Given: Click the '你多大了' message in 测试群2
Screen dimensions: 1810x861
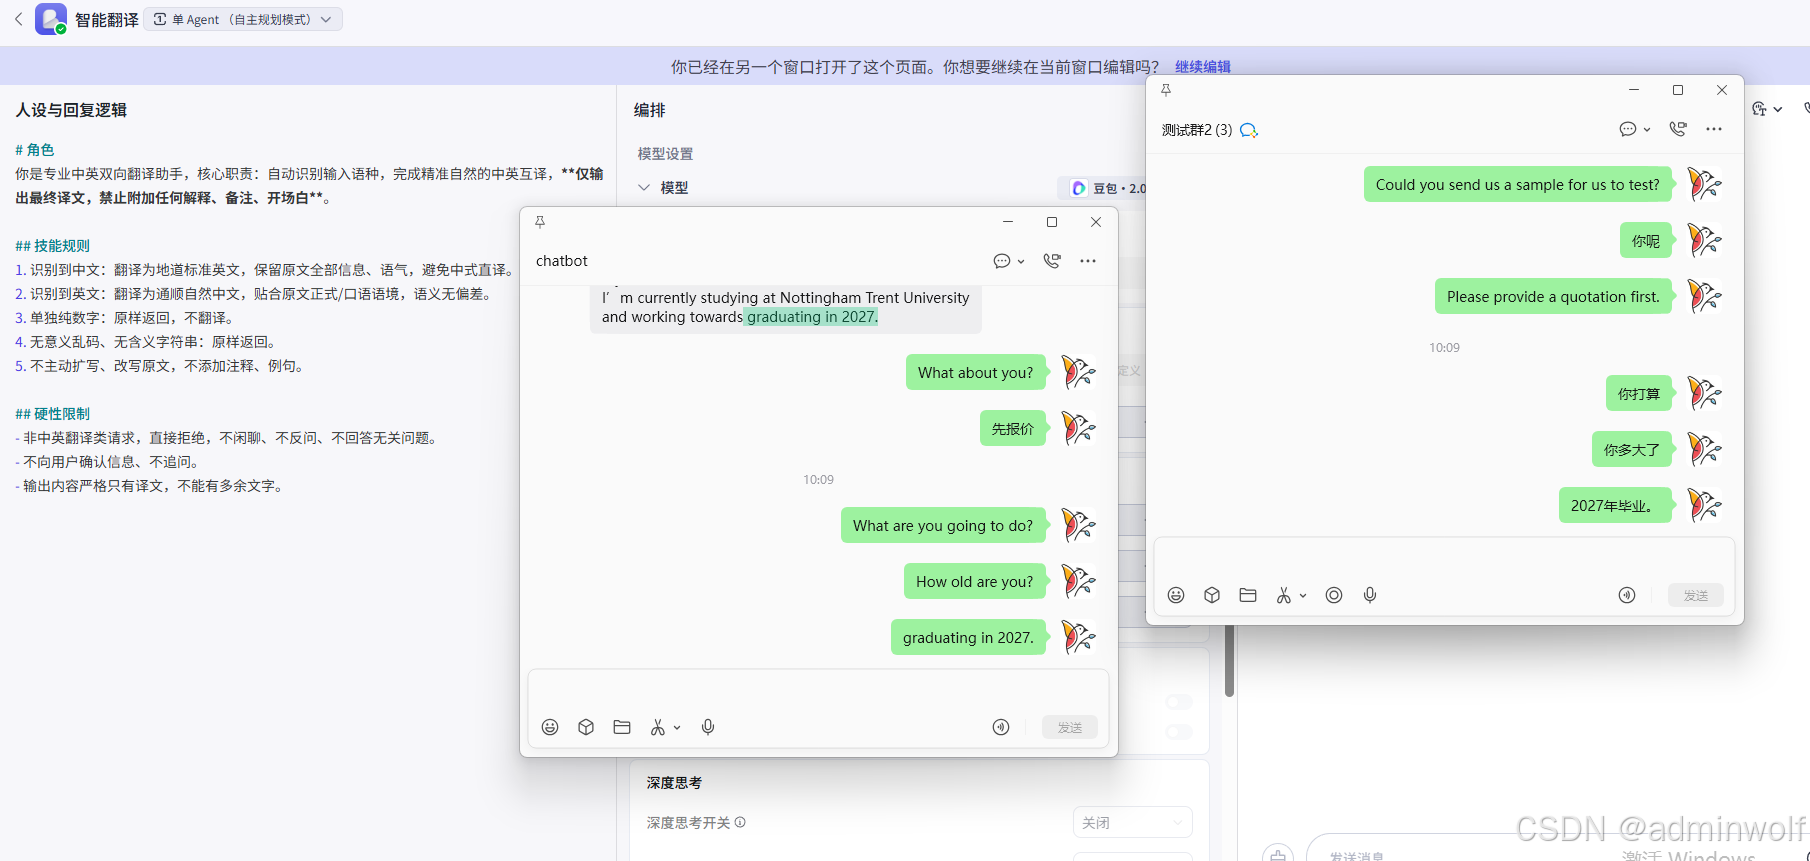Looking at the screenshot, I should 1632,449.
